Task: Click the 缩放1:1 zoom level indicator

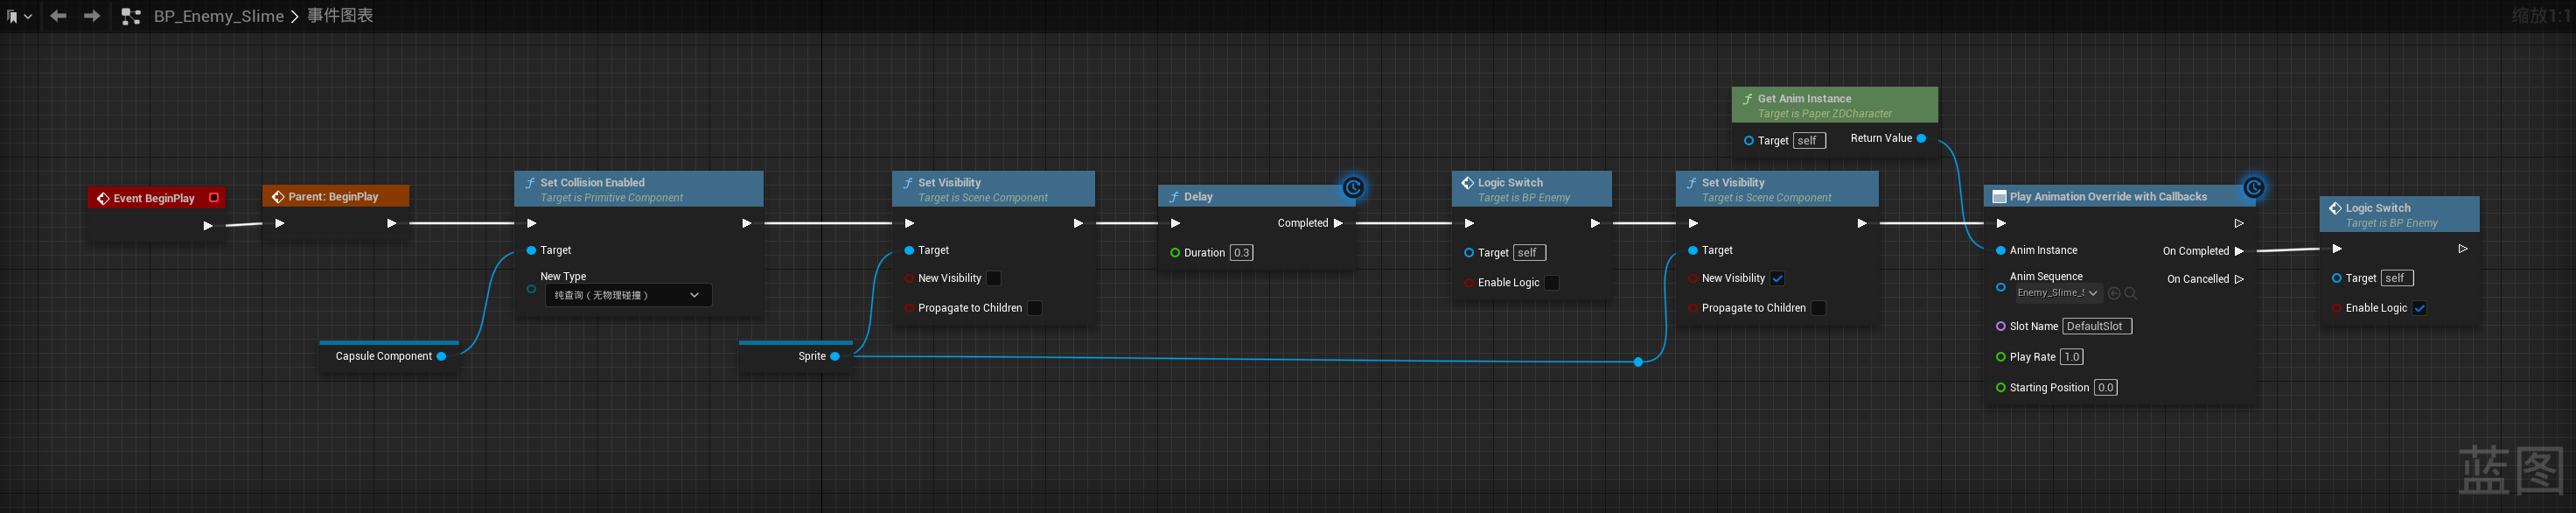Action: pos(2540,16)
